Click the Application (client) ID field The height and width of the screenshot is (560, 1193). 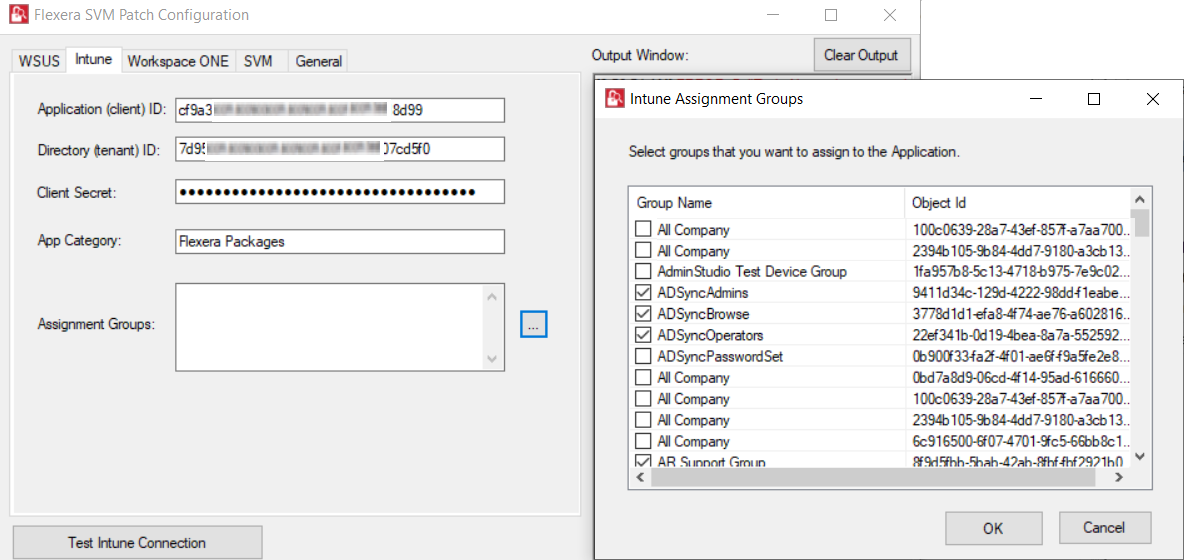pos(339,110)
